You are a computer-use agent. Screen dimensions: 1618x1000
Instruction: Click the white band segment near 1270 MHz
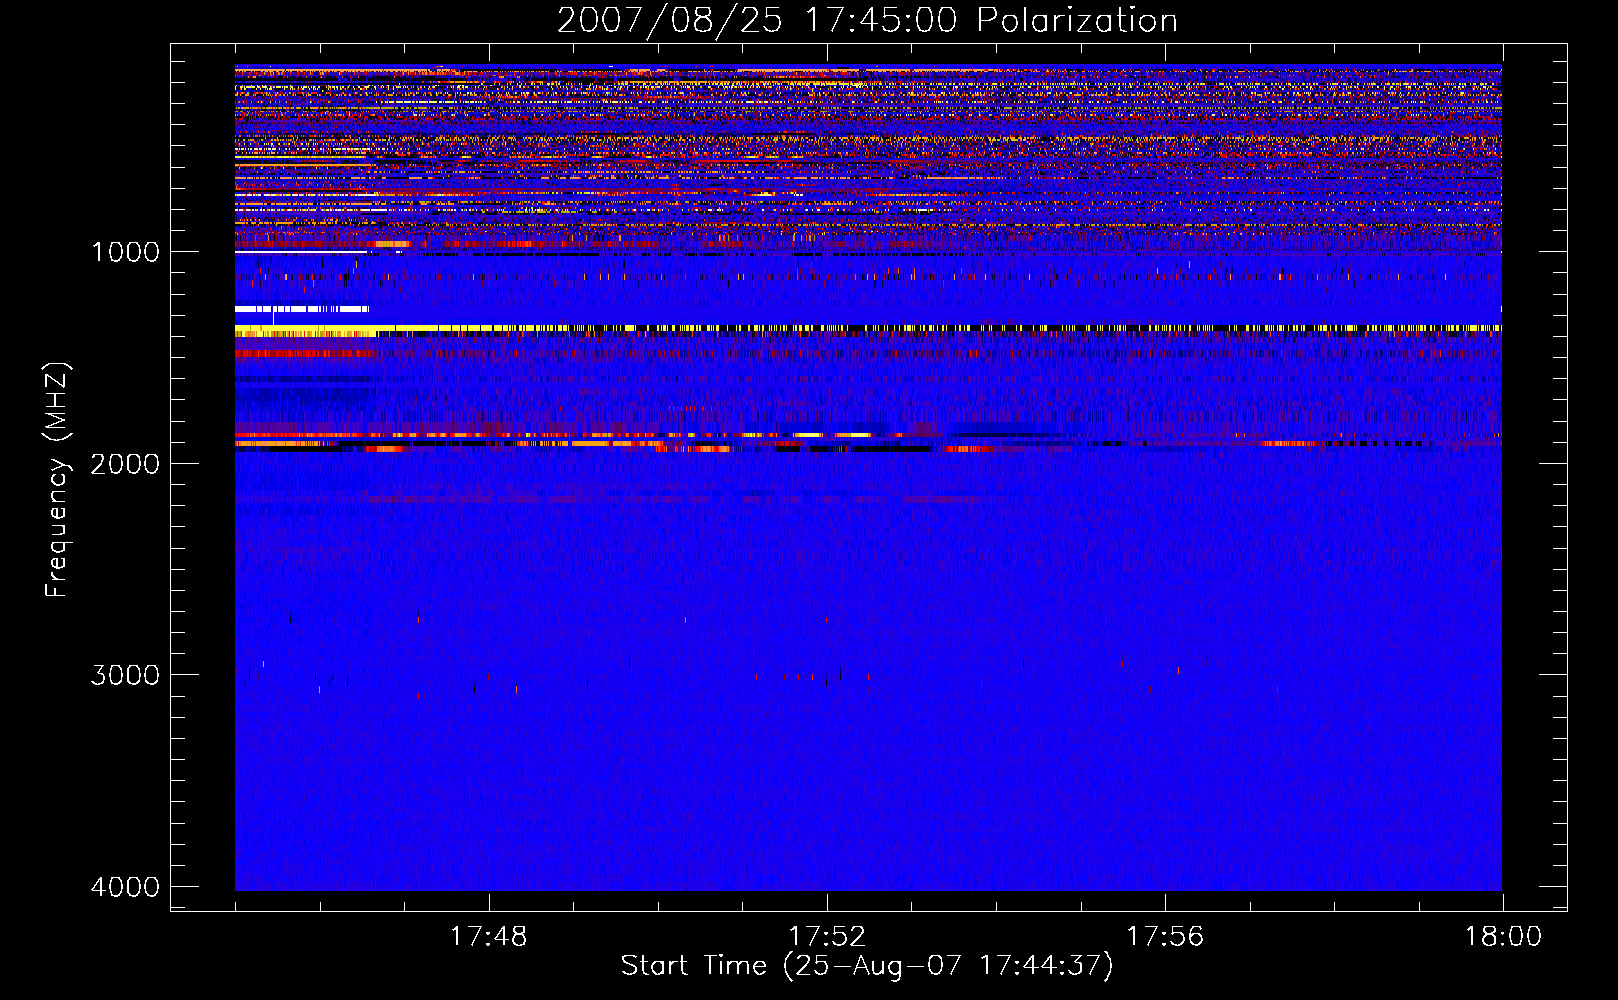point(302,309)
